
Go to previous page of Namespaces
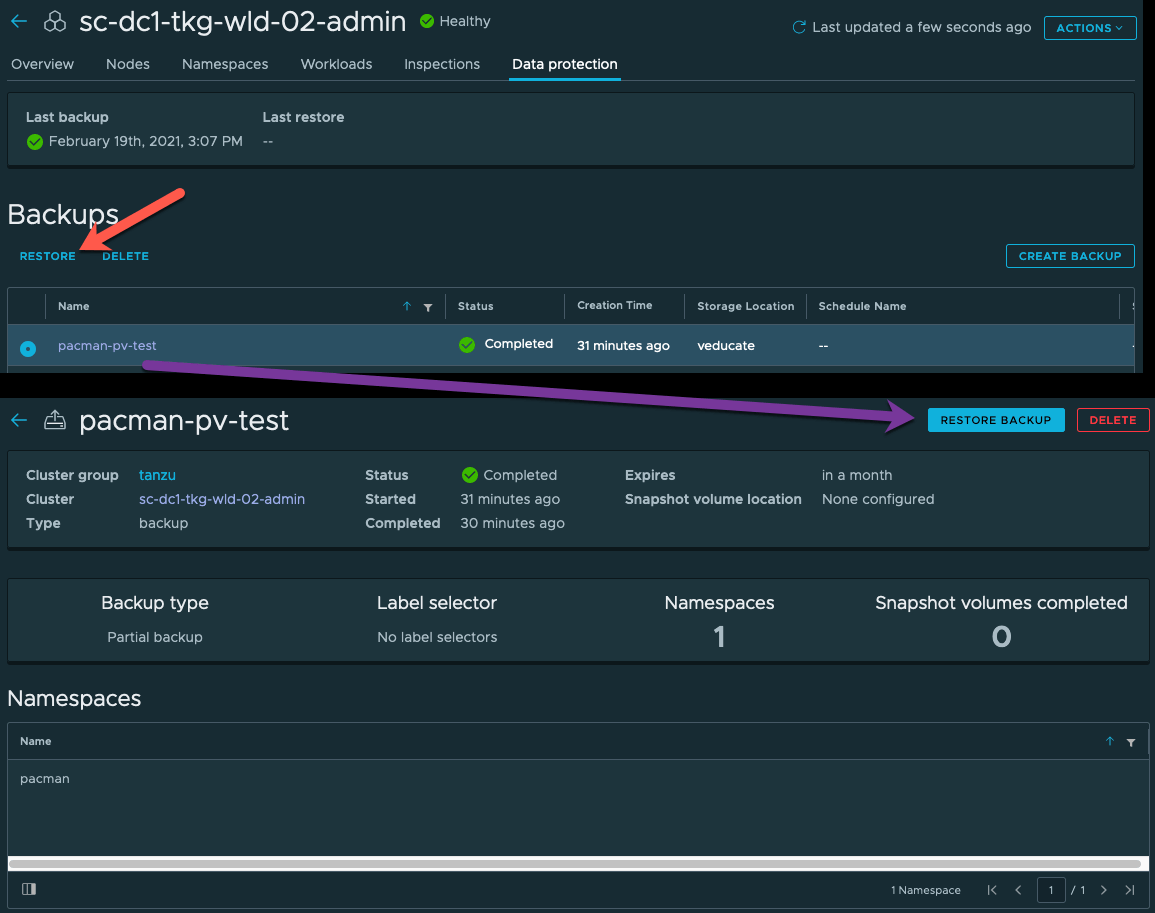pos(1018,890)
